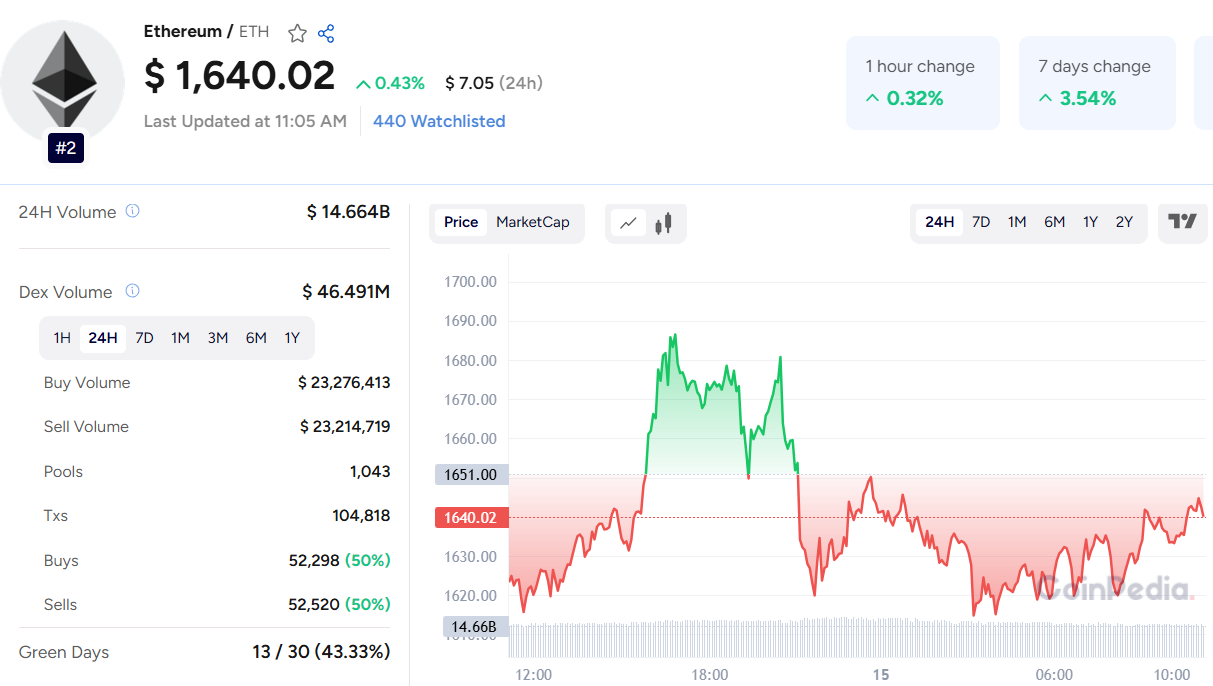Click the Sell Volume value $ 23,214,719
Image resolution: width=1213 pixels, height=686 pixels.
[345, 426]
